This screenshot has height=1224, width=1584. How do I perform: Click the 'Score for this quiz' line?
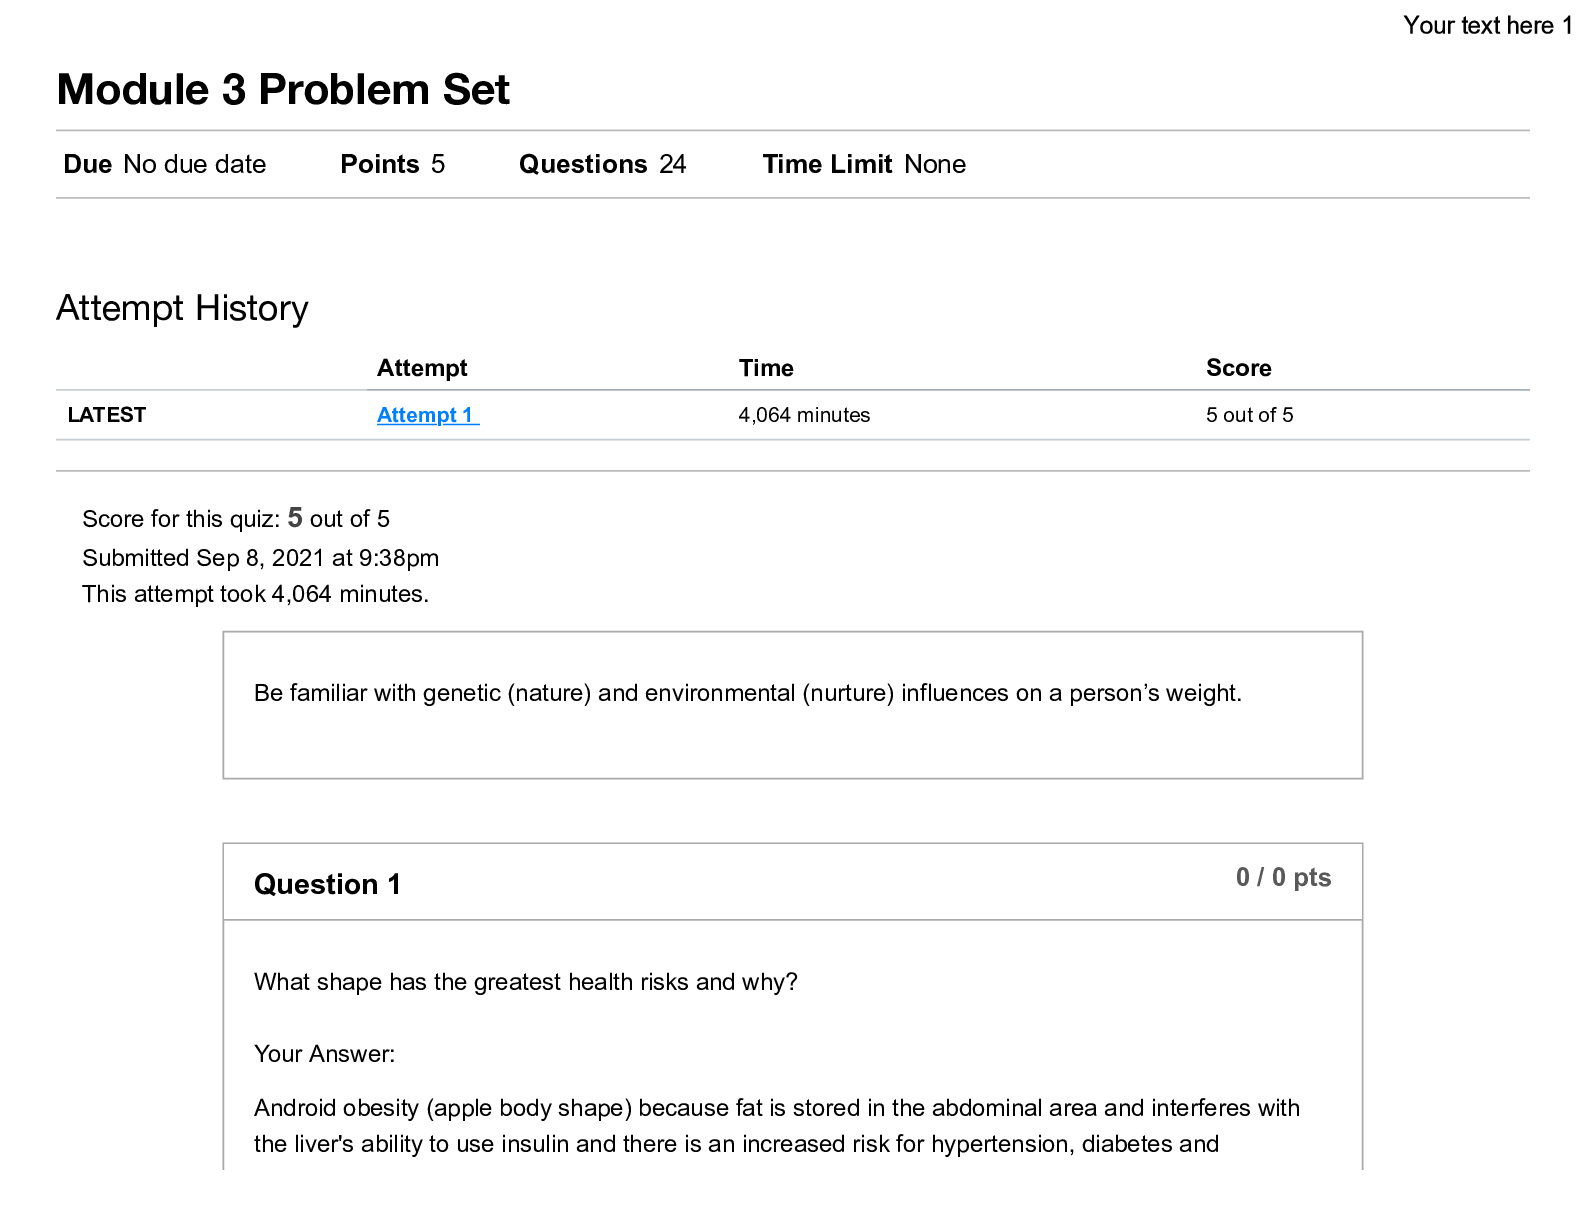point(236,518)
